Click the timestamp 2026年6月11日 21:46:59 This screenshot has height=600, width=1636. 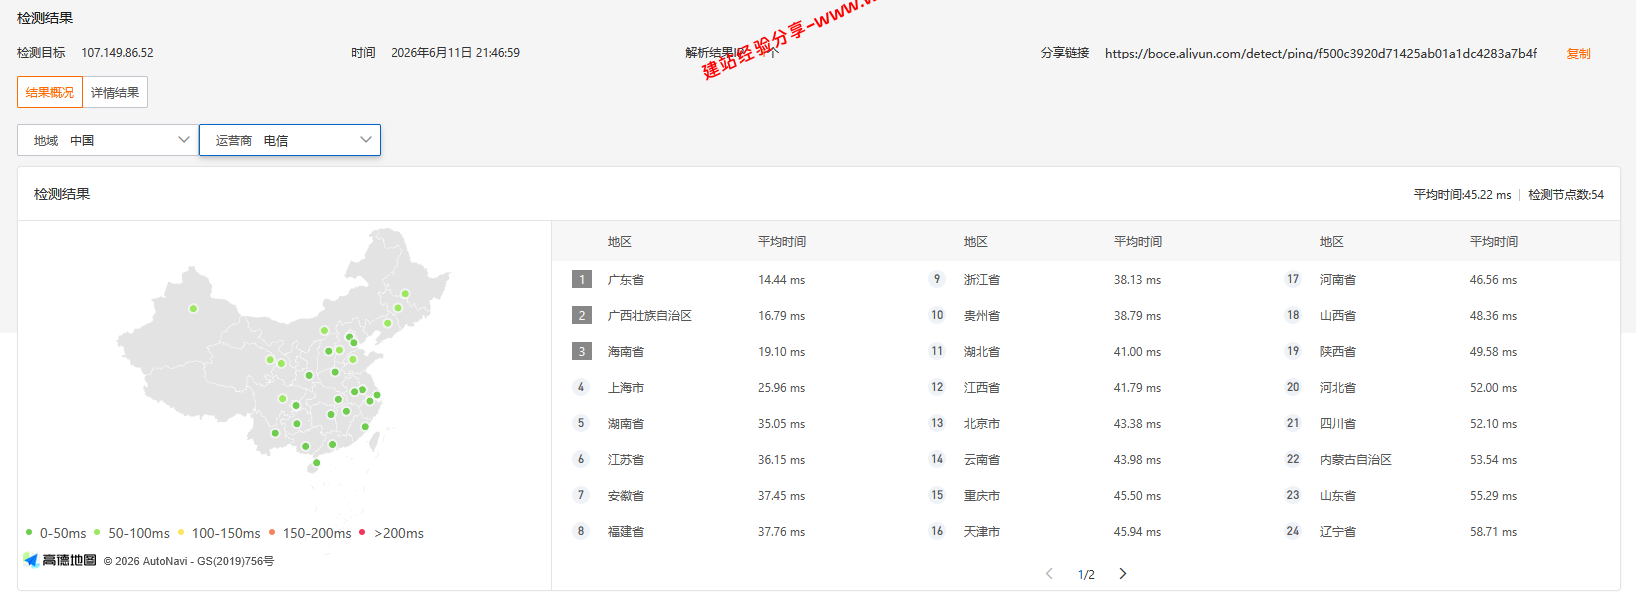tap(455, 53)
